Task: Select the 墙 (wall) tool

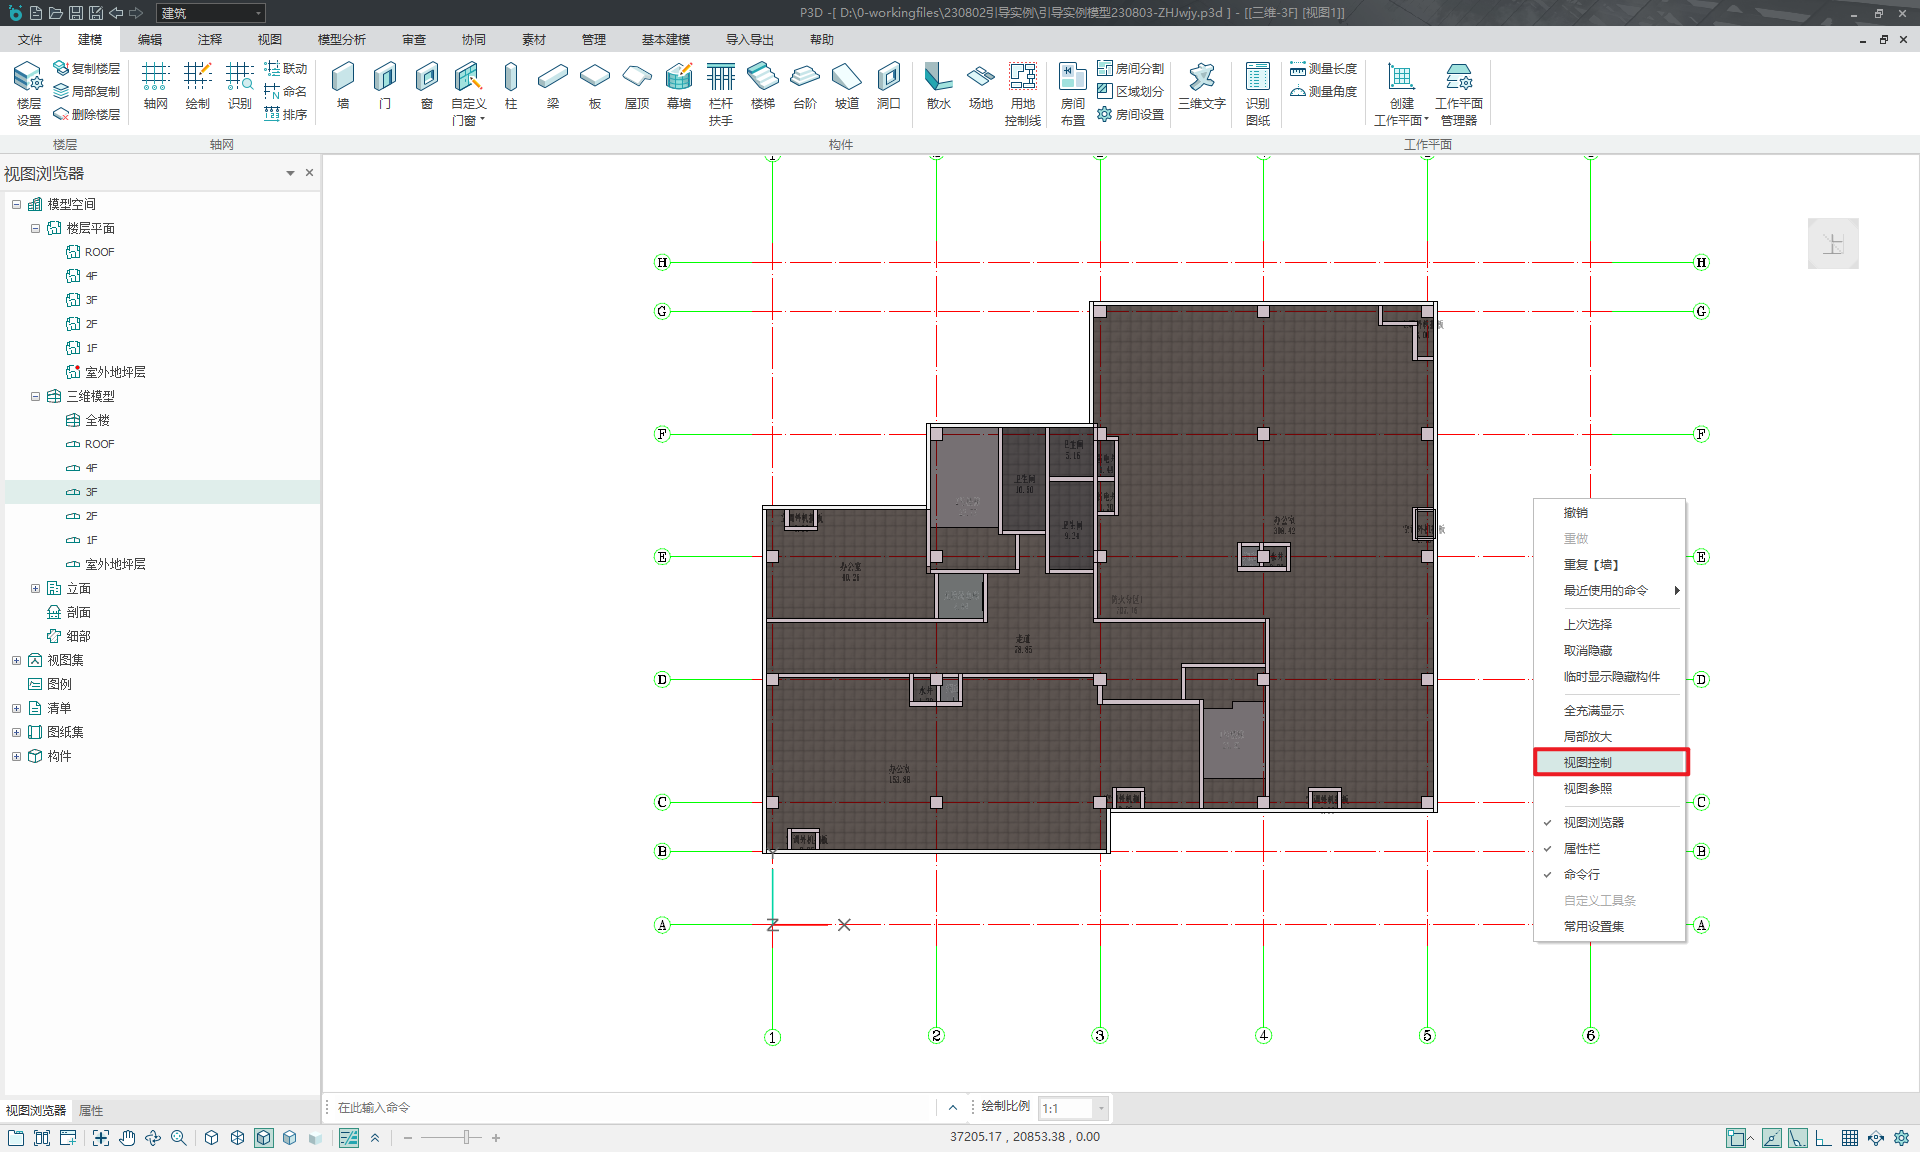Action: pyautogui.click(x=343, y=84)
